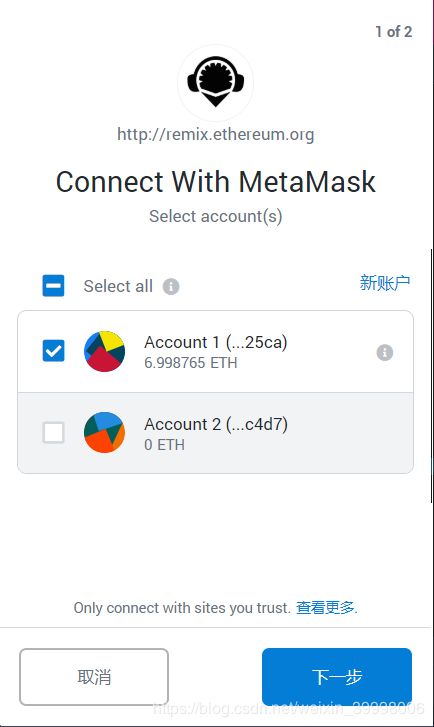This screenshot has height=727, width=434.
Task: Click Account 1 colorful avatar
Action: (x=104, y=351)
